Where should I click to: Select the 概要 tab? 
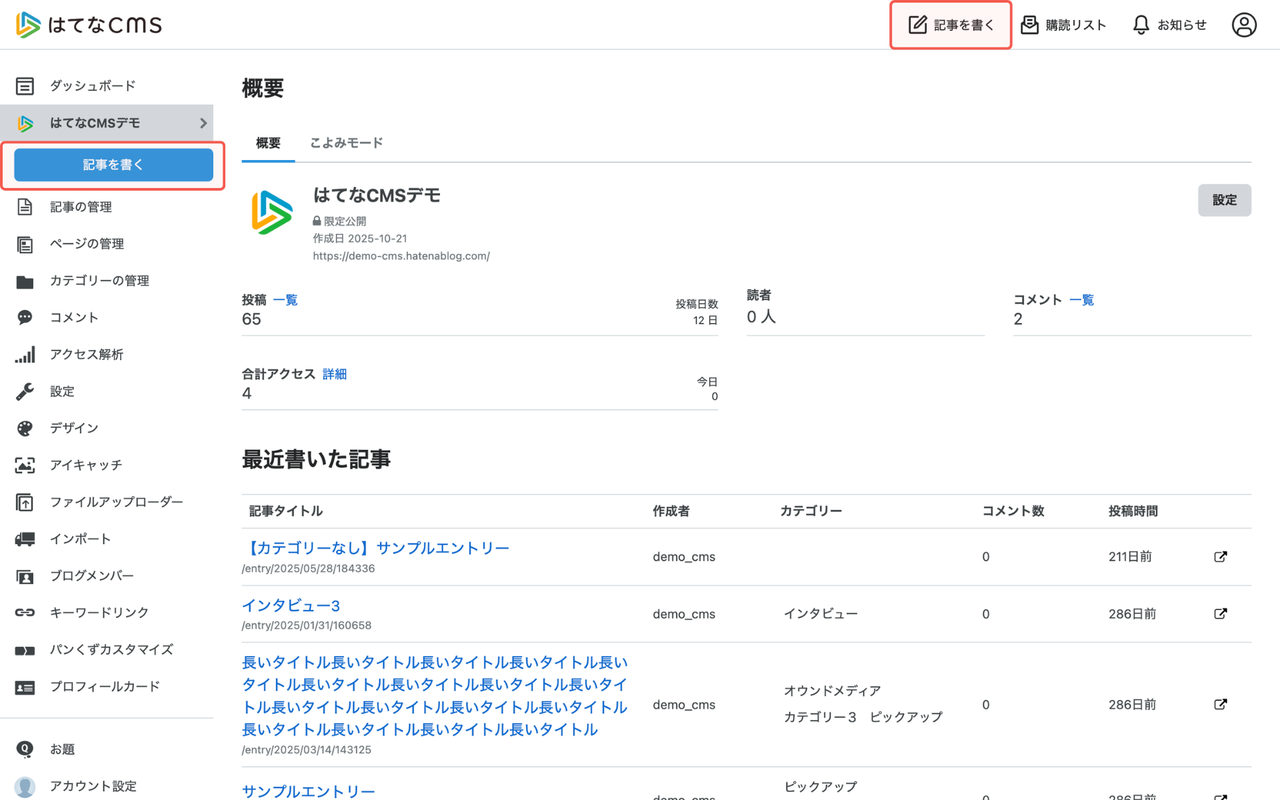click(267, 142)
